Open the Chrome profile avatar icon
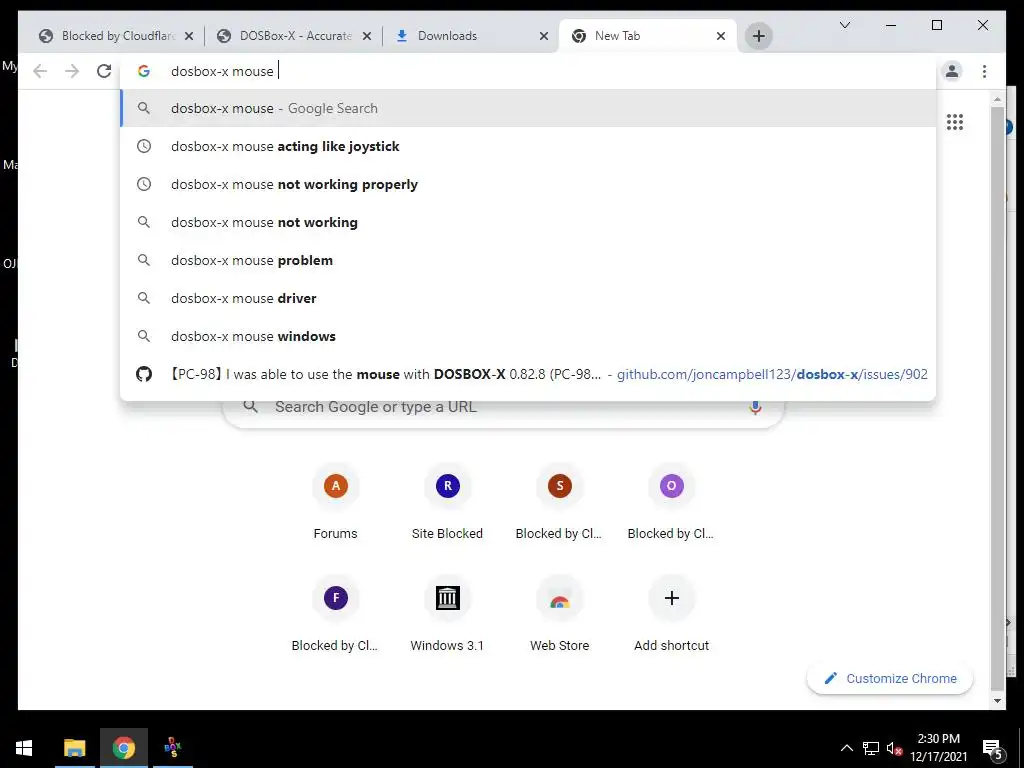1024x768 pixels. pyautogui.click(x=952, y=71)
